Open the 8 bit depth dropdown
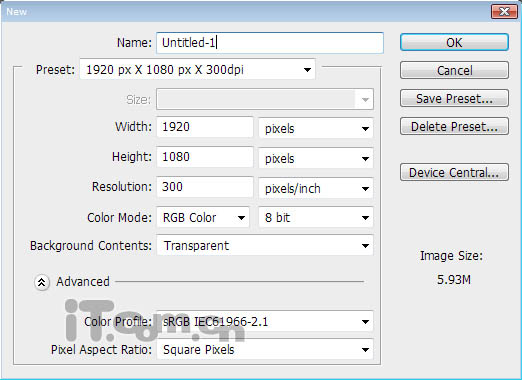The image size is (522, 380). (x=316, y=218)
